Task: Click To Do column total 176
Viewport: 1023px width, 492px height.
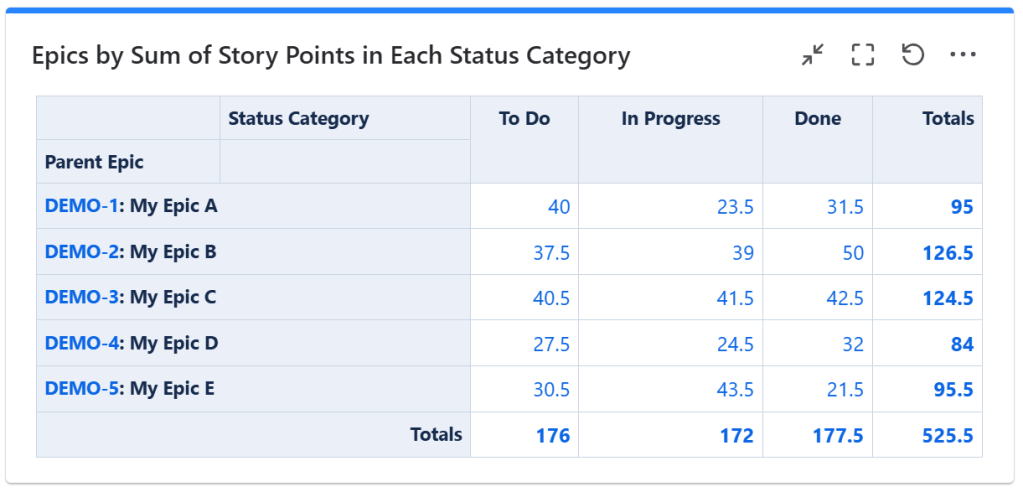Action: (x=552, y=435)
